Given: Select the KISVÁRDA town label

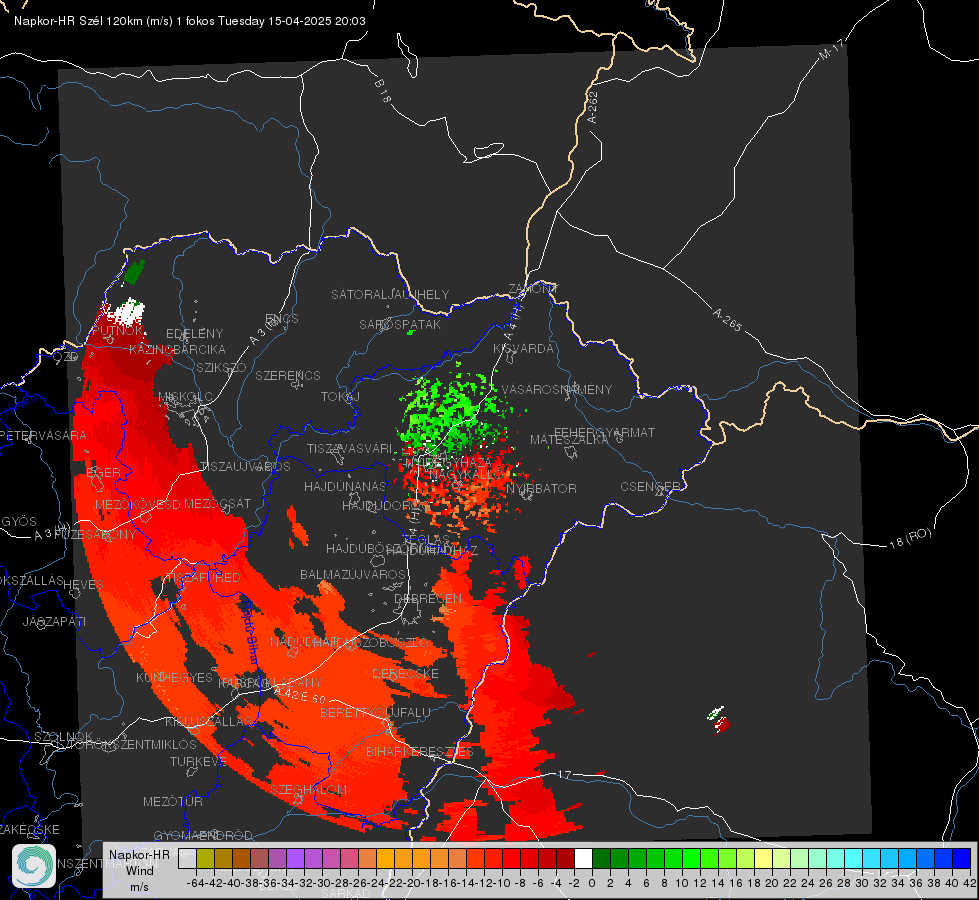Looking at the screenshot, I should [x=523, y=349].
